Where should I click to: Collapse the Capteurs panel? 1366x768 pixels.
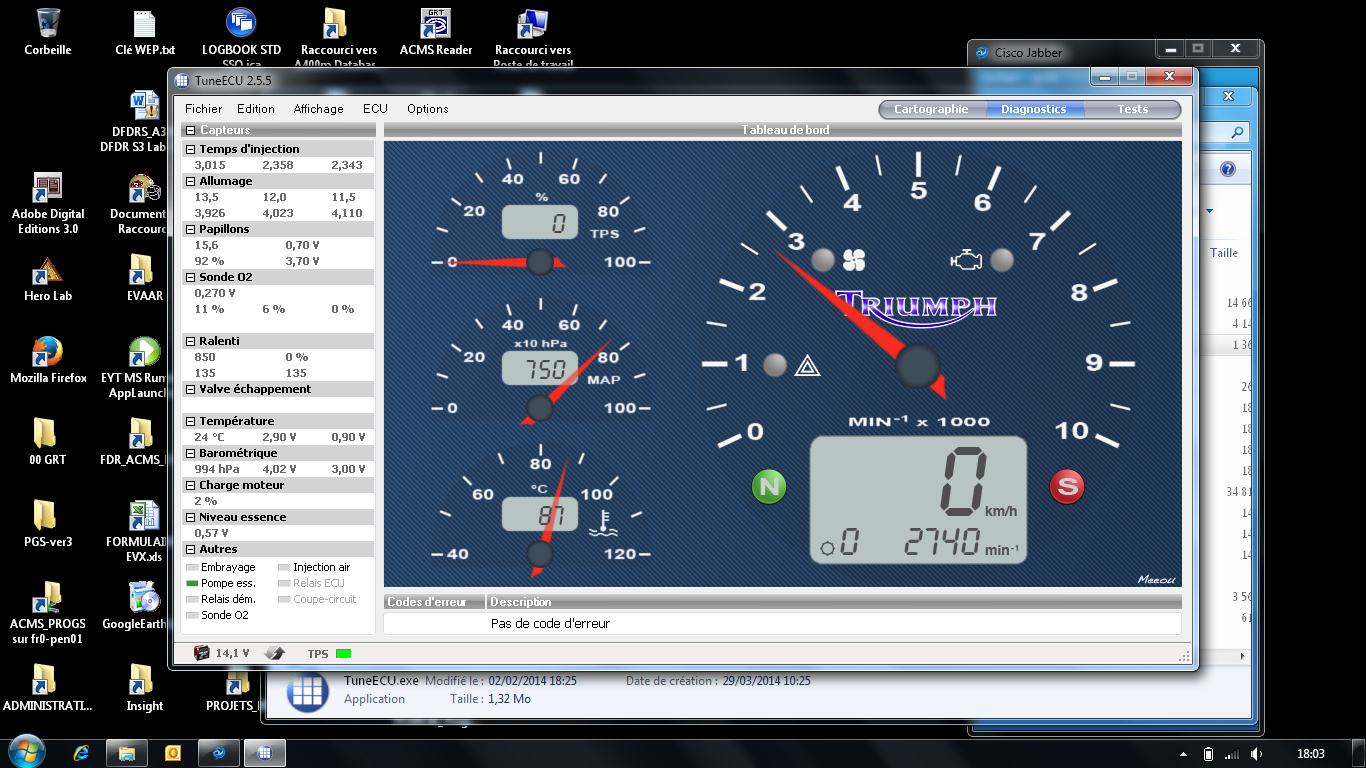pyautogui.click(x=190, y=130)
